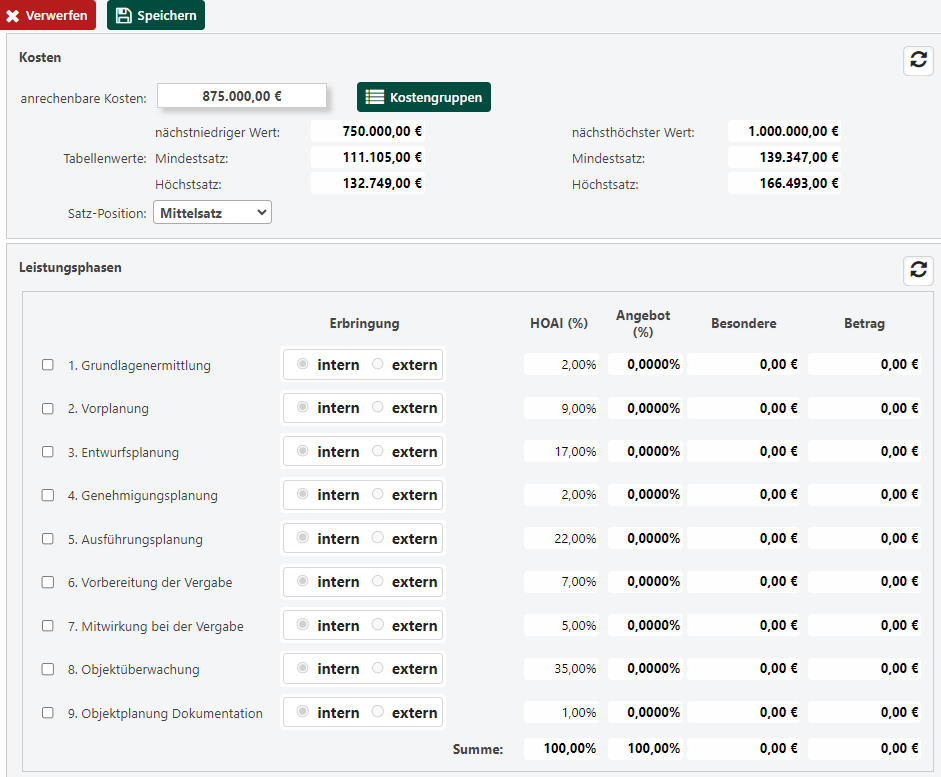Select intern for Ausführungsplanung
Image resolution: width=941 pixels, height=777 pixels.
point(303,539)
